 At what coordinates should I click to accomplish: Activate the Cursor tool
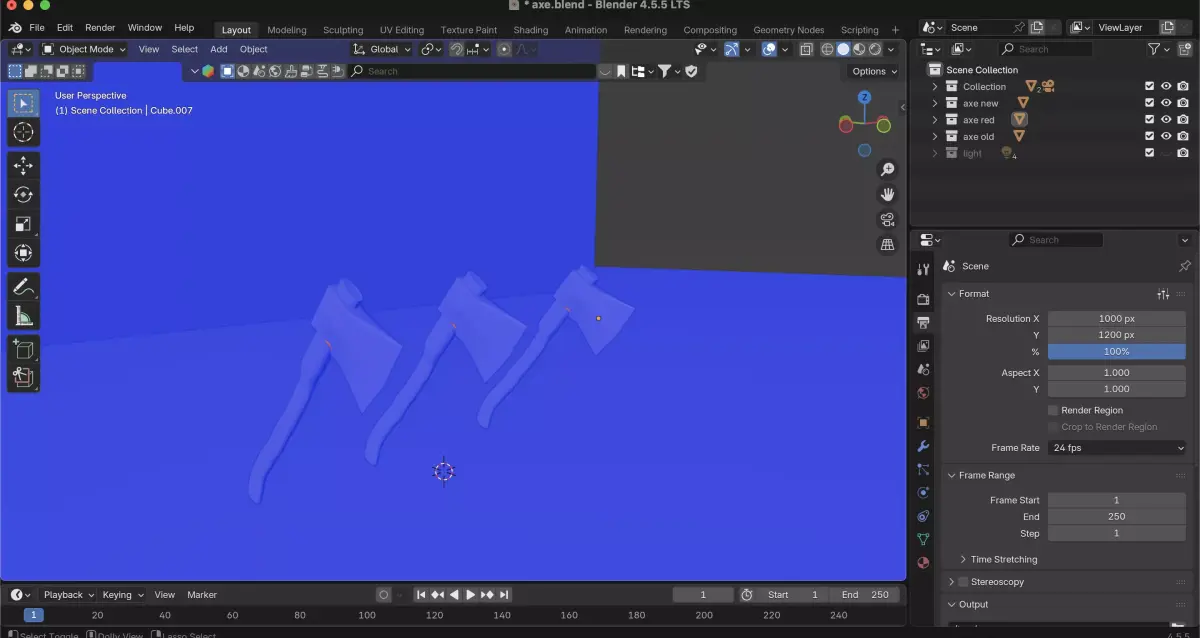click(24, 132)
